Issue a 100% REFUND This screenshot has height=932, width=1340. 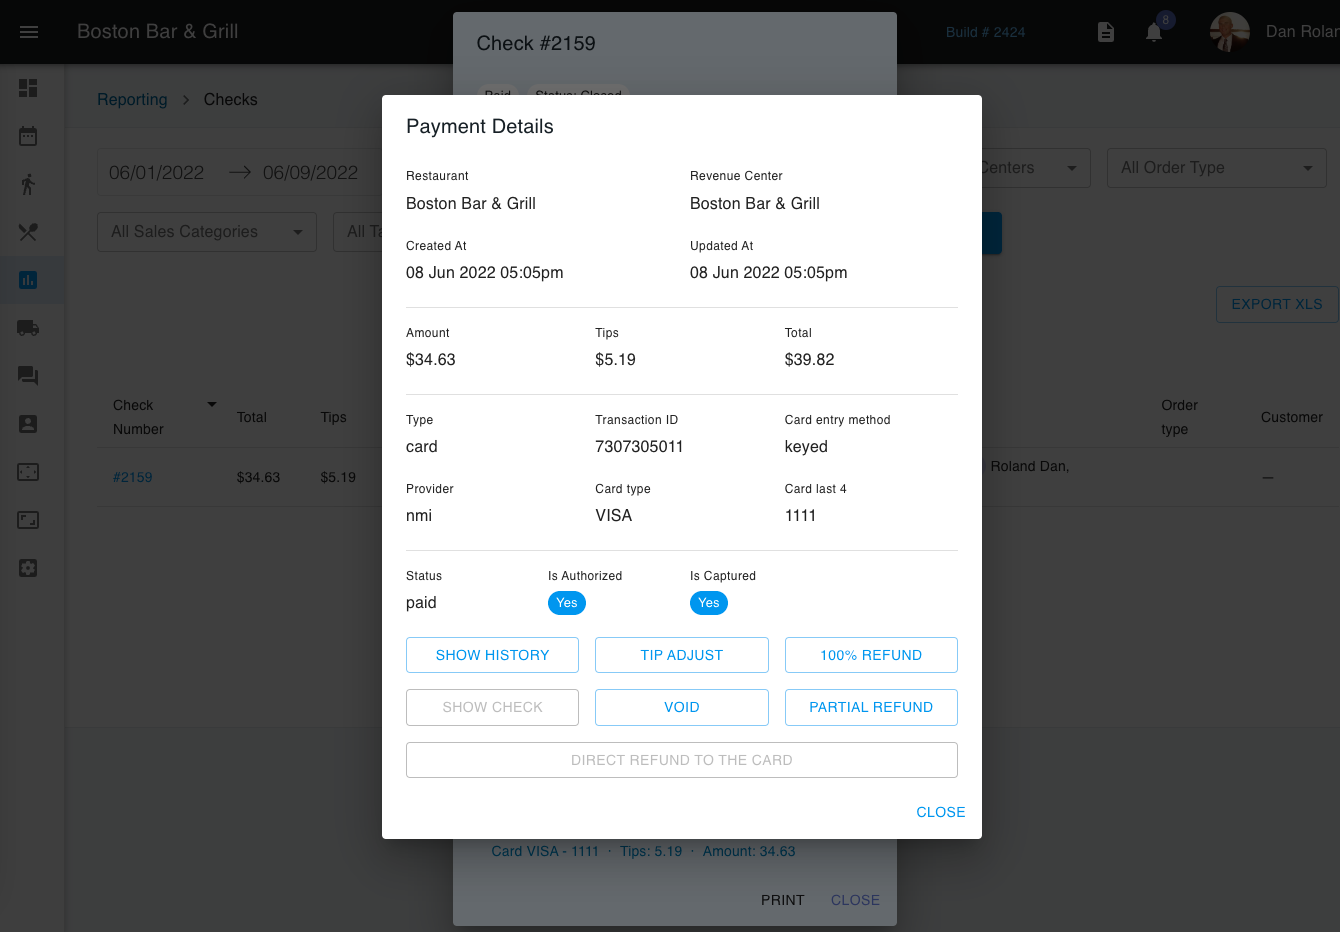870,655
